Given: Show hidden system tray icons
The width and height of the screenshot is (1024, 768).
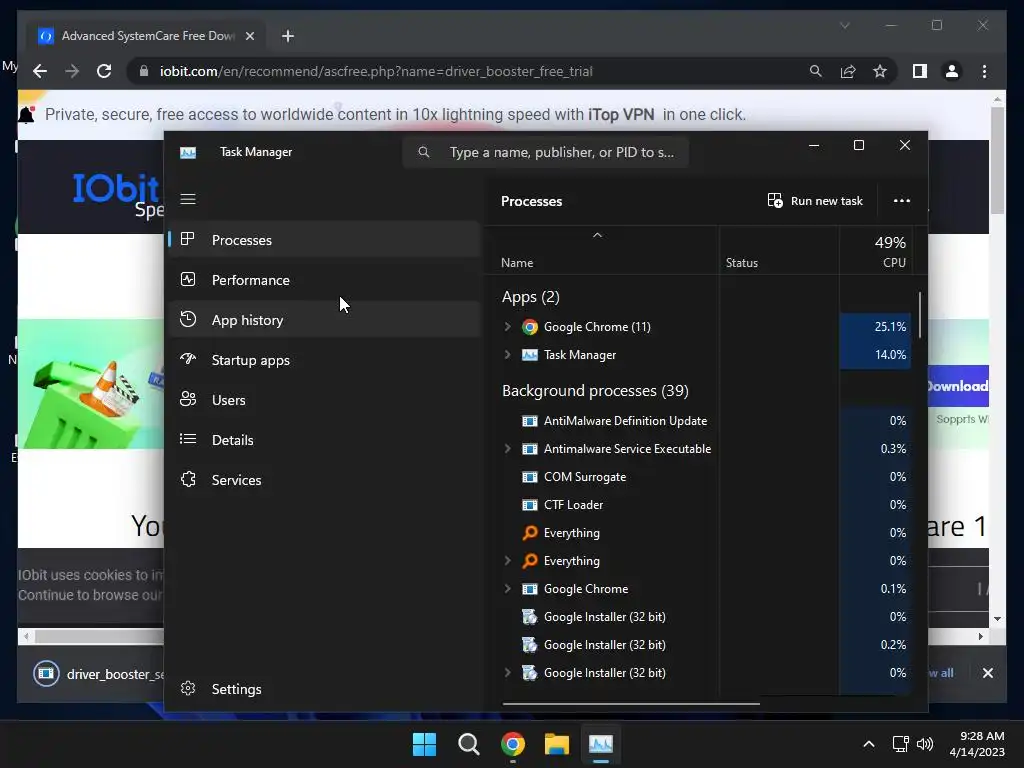Looking at the screenshot, I should (869, 744).
